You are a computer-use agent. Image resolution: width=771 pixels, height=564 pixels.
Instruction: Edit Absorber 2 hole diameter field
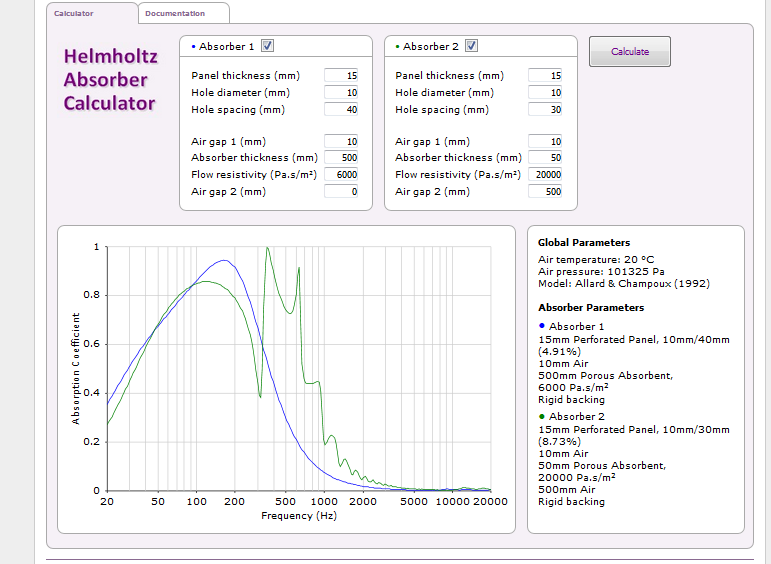point(545,92)
